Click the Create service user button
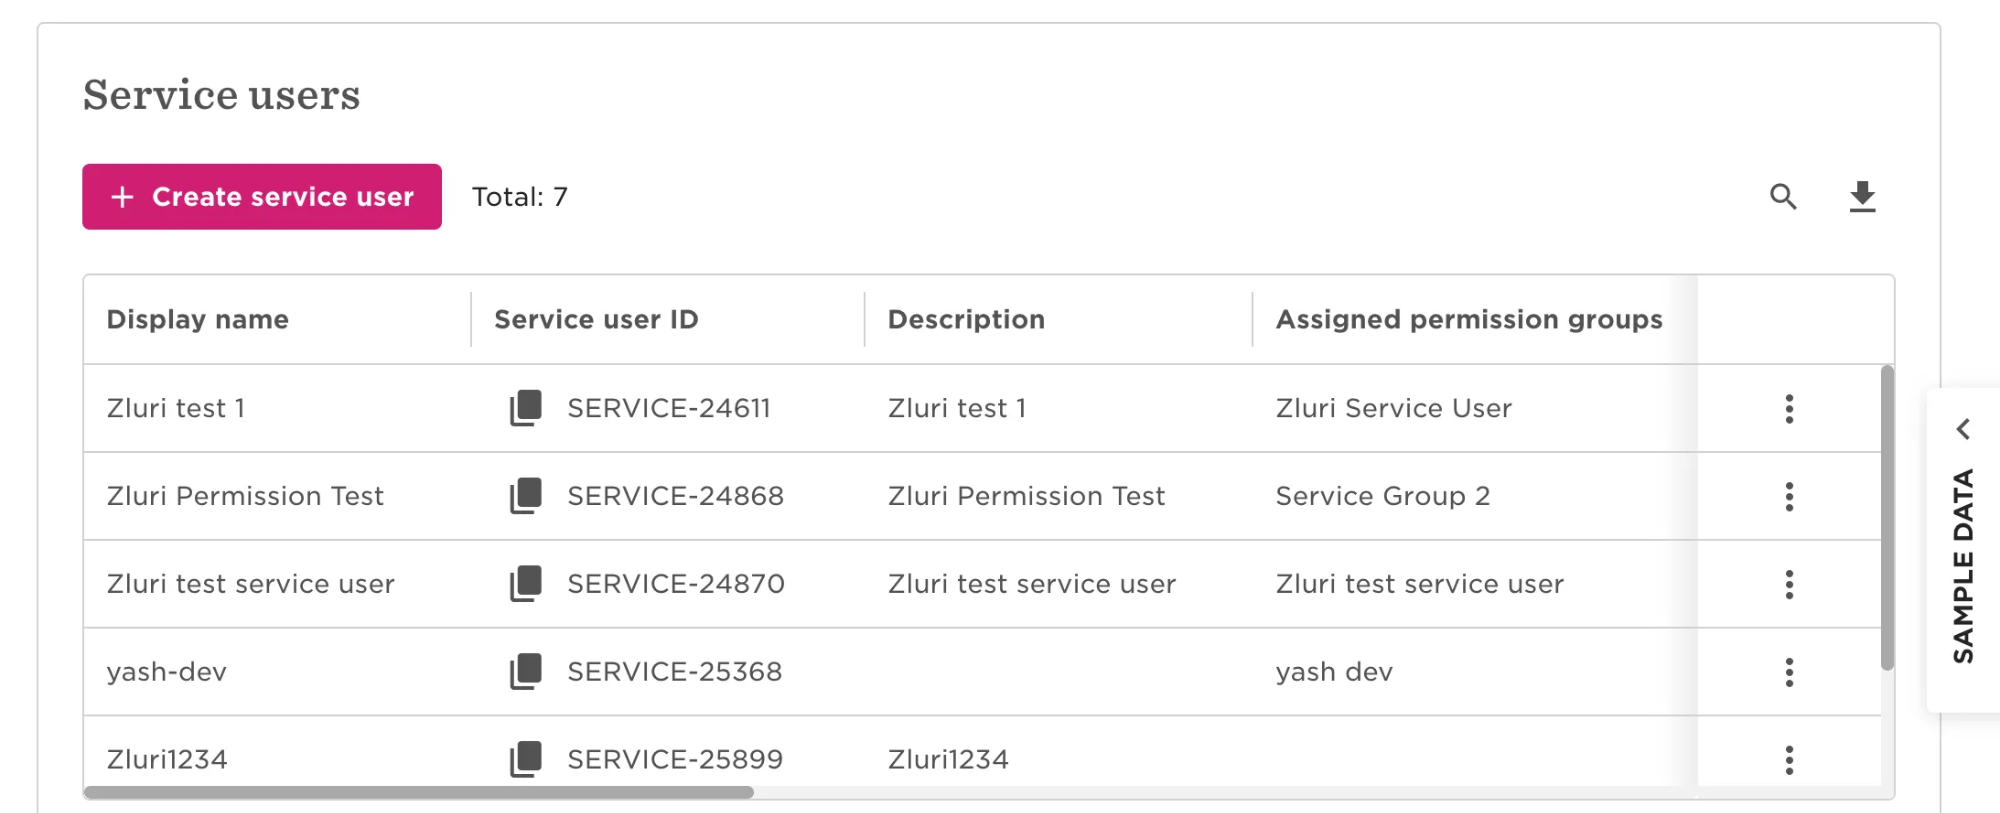 point(262,197)
